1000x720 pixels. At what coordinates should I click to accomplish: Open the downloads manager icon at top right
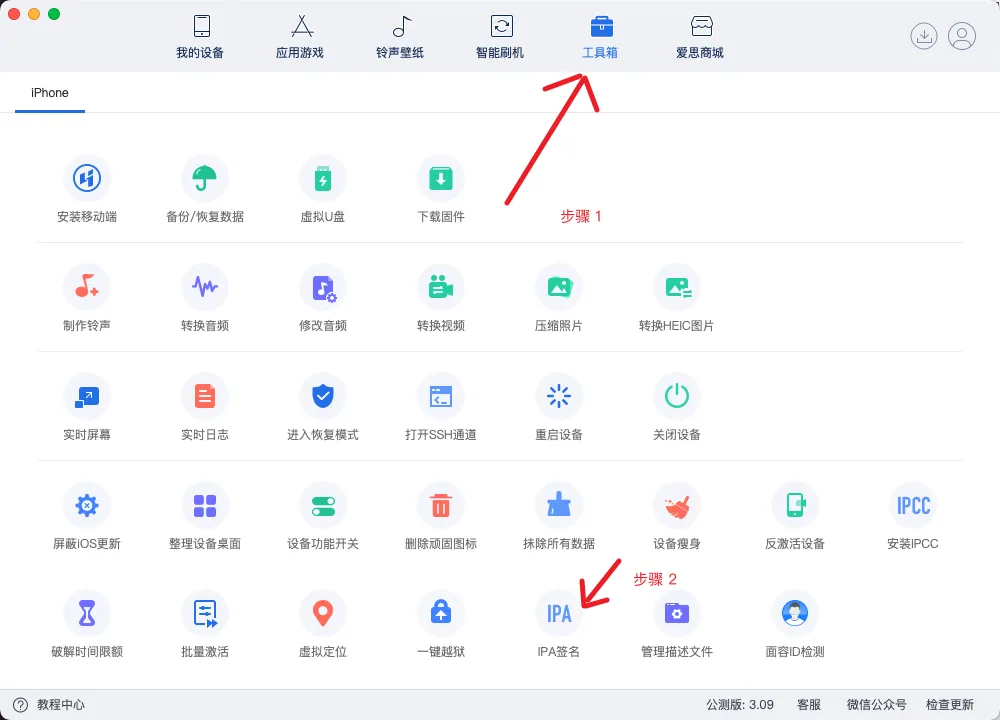[x=924, y=37]
